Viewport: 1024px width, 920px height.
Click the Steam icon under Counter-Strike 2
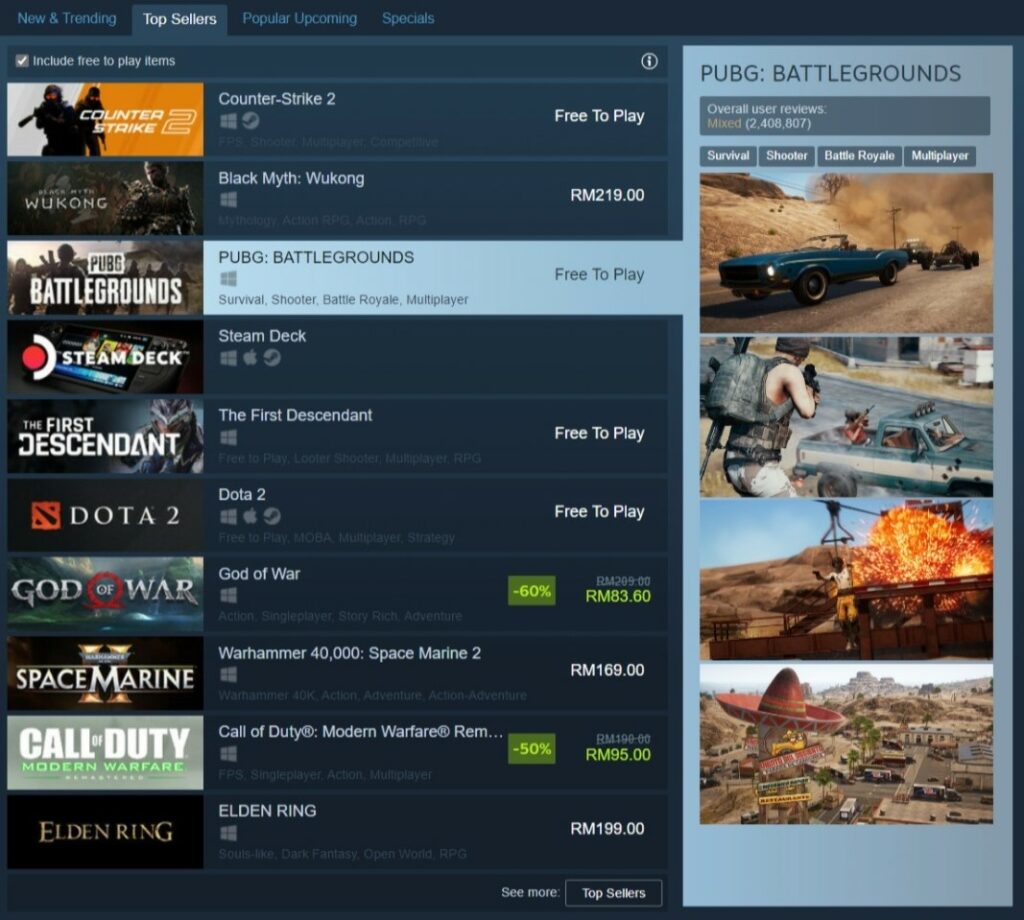click(249, 121)
